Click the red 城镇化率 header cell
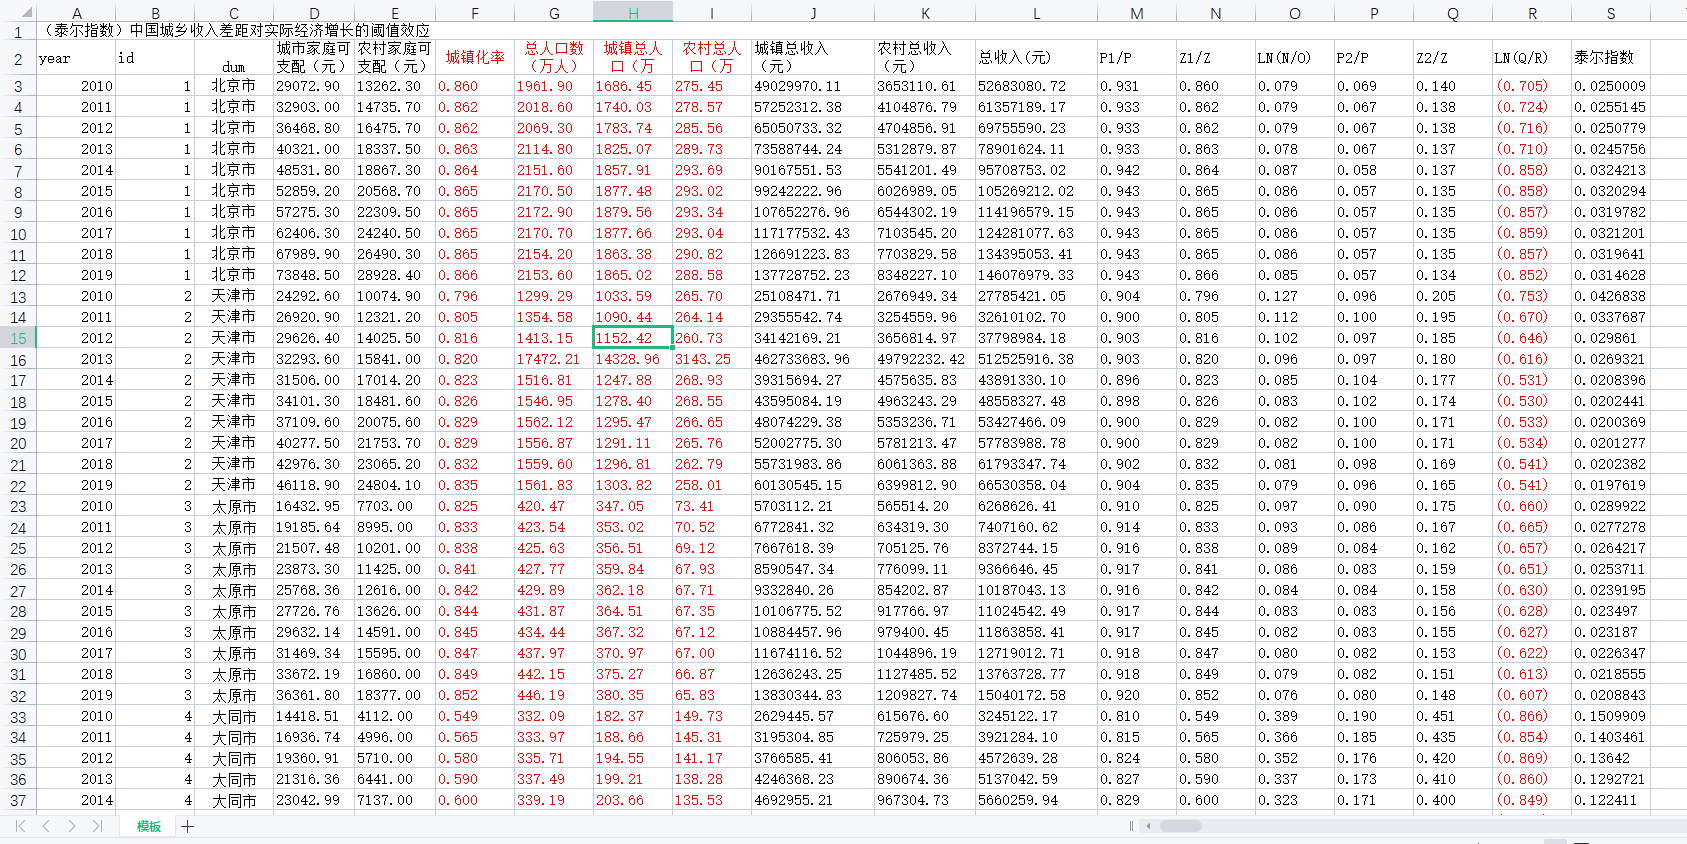Screen dimensions: 1687x844 pyautogui.click(x=475, y=58)
